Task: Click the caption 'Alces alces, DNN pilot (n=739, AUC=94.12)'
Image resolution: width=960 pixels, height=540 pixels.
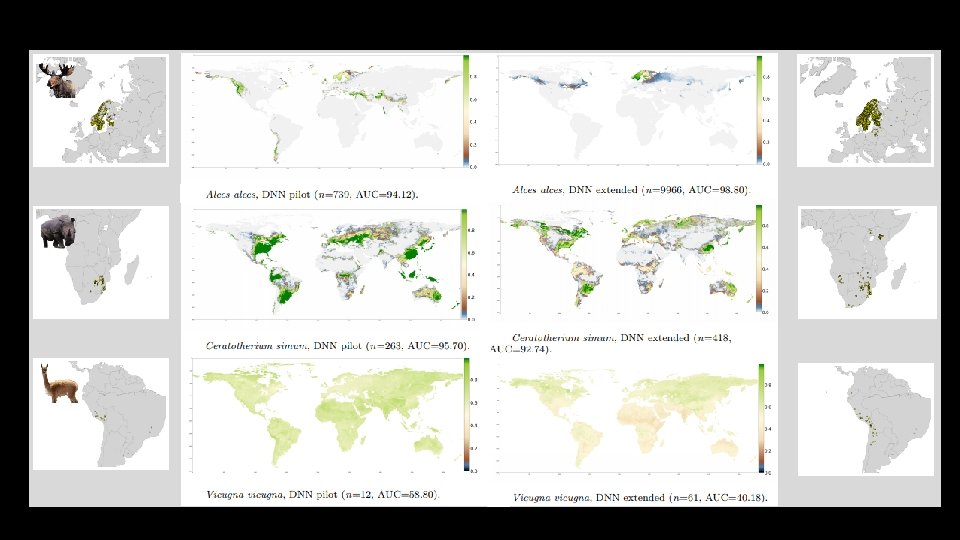Action: (312, 195)
